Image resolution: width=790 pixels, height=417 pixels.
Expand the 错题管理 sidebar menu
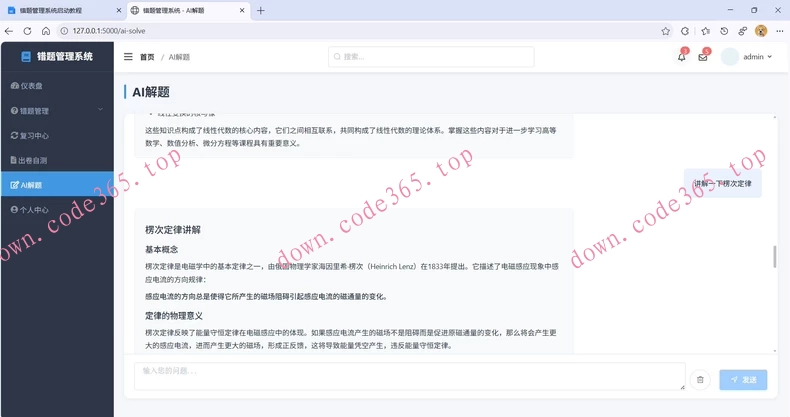(57, 111)
